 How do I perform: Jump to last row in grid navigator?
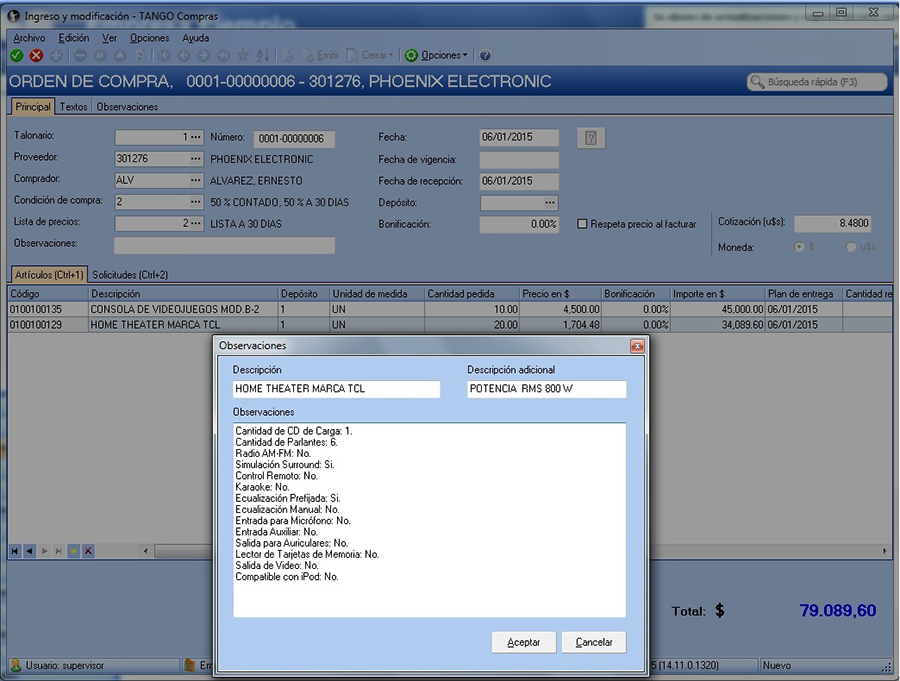(x=59, y=551)
